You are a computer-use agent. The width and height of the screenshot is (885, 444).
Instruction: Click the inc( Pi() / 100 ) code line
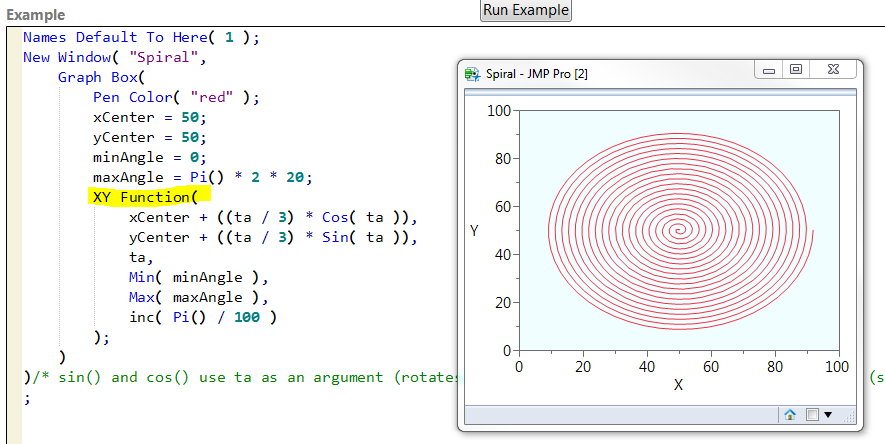tap(203, 318)
